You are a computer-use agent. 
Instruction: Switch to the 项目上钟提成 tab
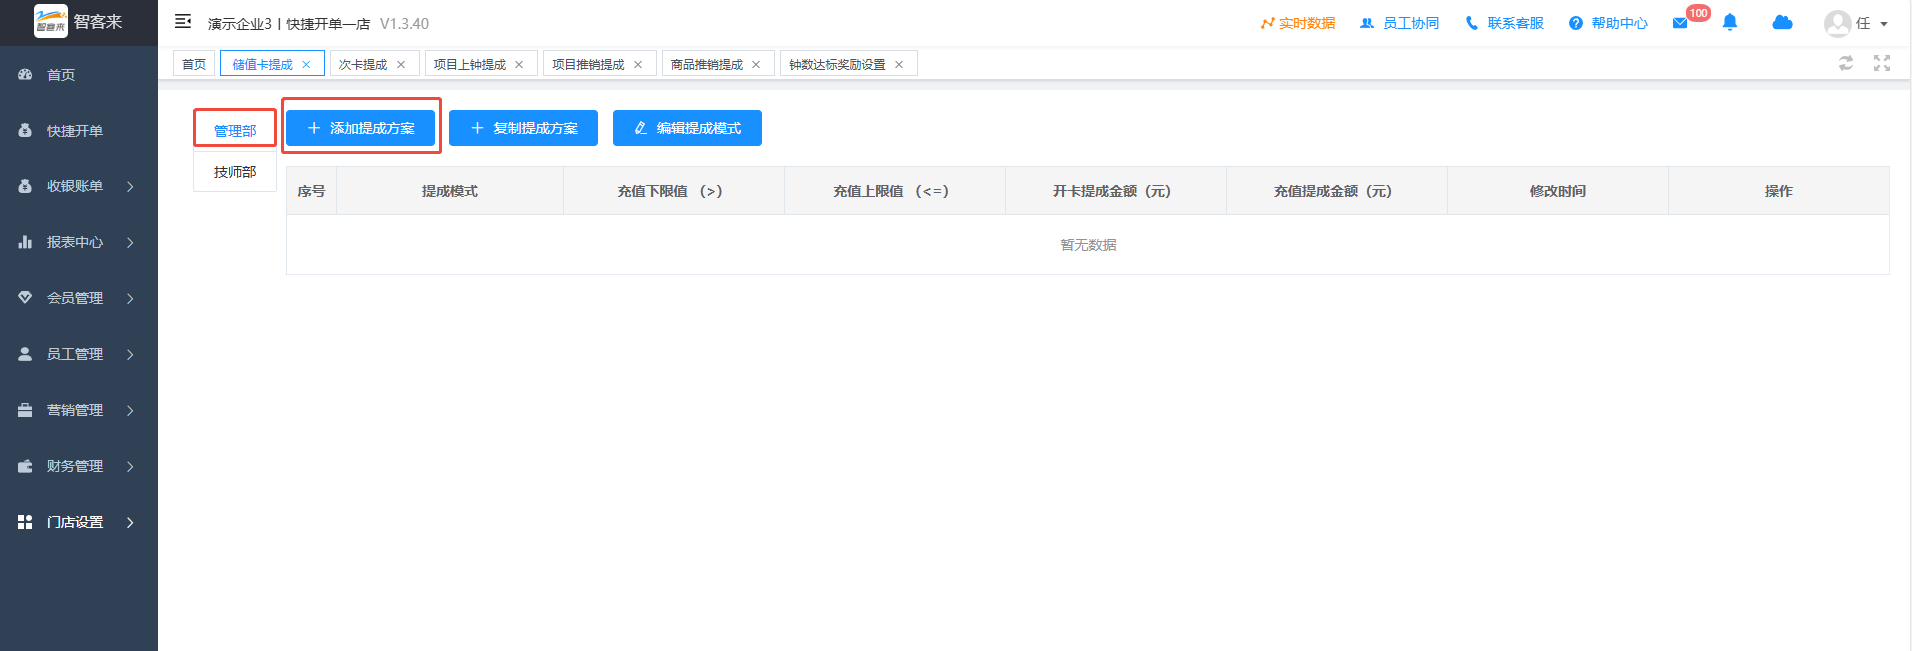point(470,64)
